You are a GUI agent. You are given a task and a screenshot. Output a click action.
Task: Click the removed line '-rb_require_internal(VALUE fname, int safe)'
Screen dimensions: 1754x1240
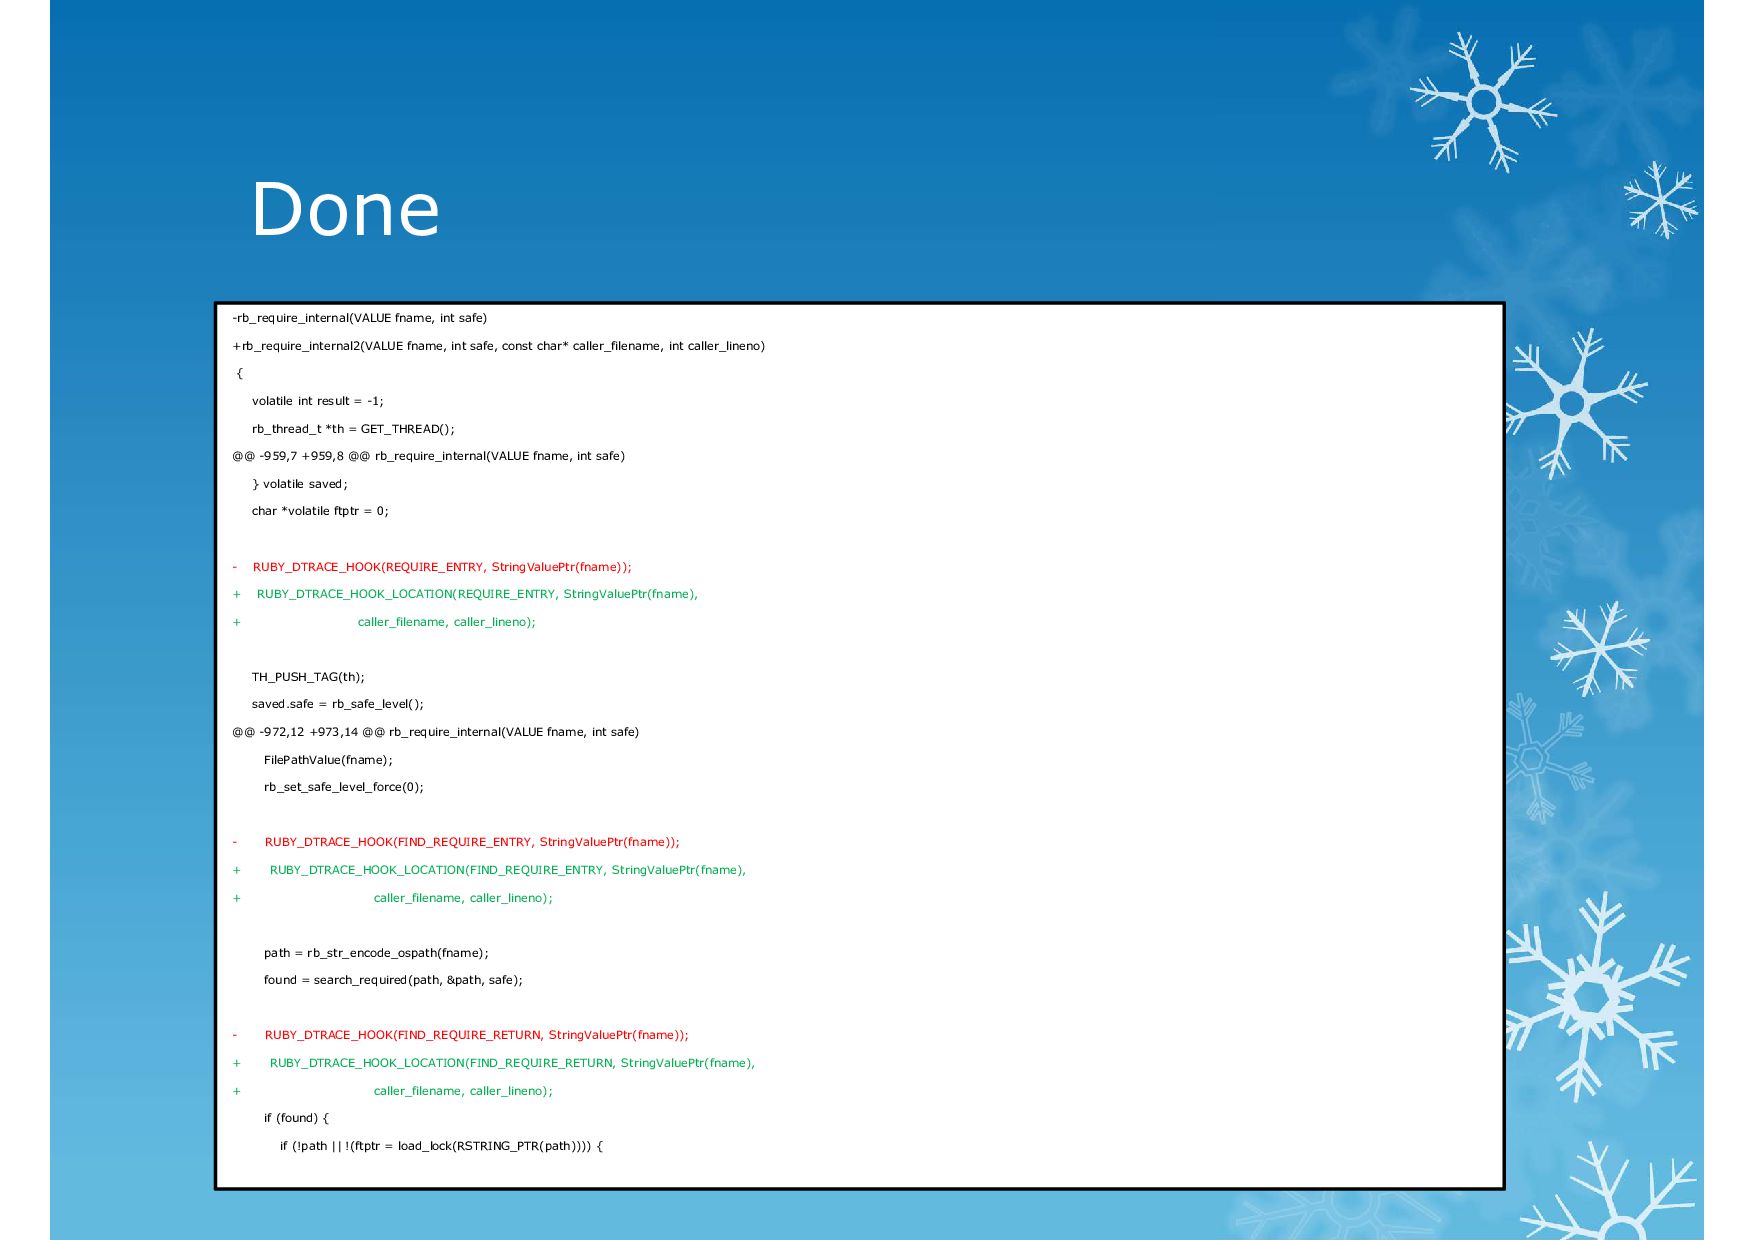pos(360,318)
